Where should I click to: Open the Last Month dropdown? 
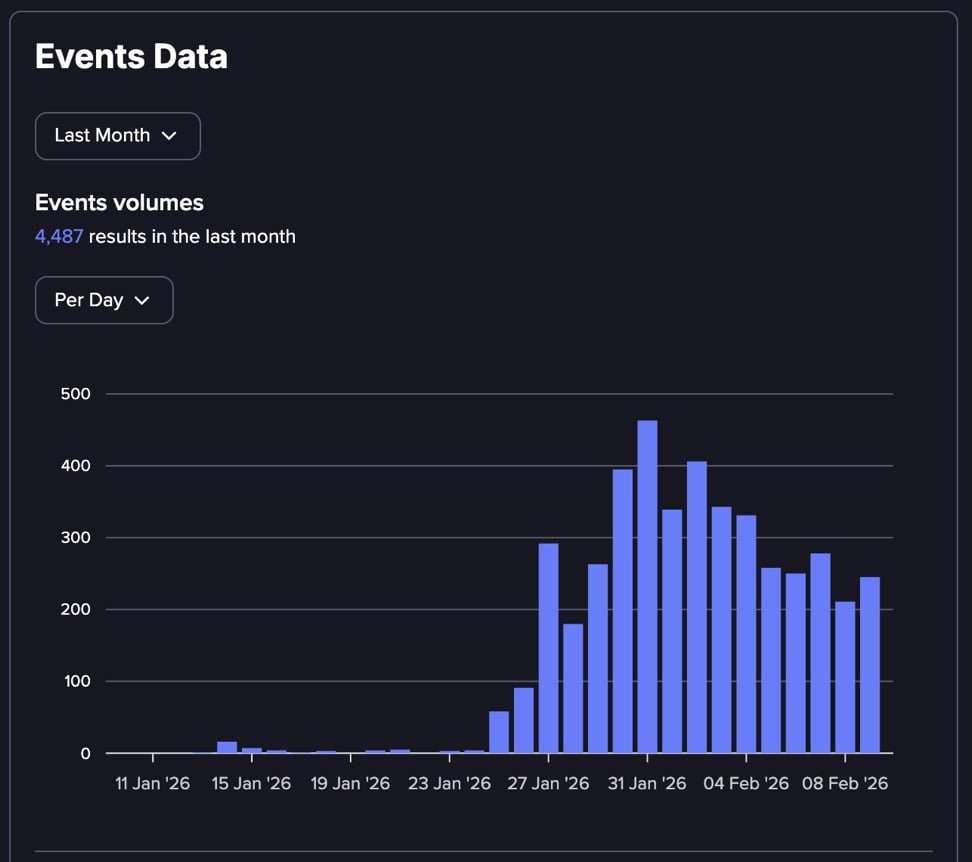tap(117, 136)
